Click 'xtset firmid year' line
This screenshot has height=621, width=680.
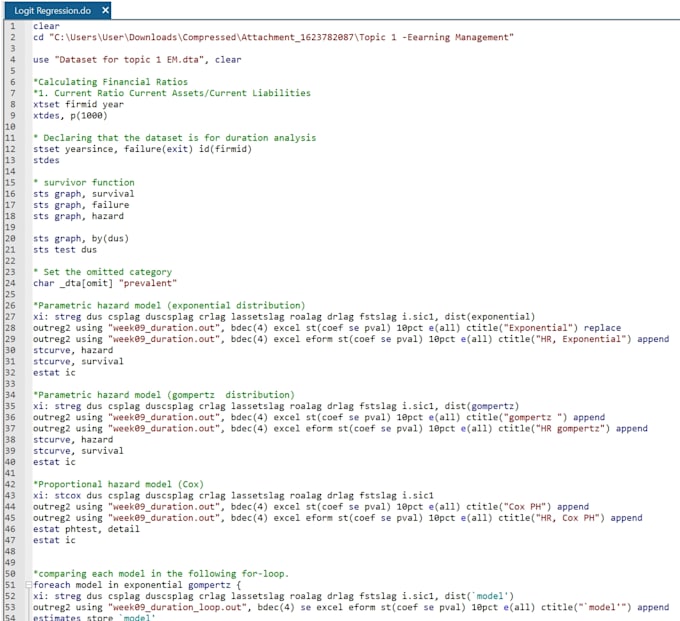coord(78,105)
